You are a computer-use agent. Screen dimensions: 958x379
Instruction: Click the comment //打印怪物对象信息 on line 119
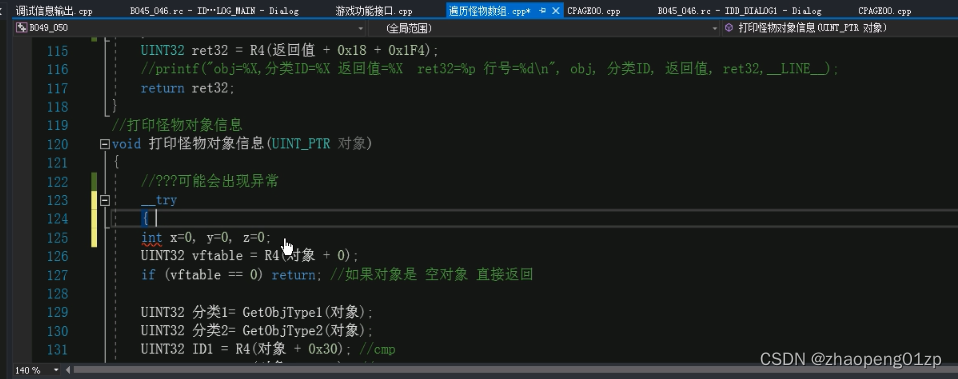[177, 125]
